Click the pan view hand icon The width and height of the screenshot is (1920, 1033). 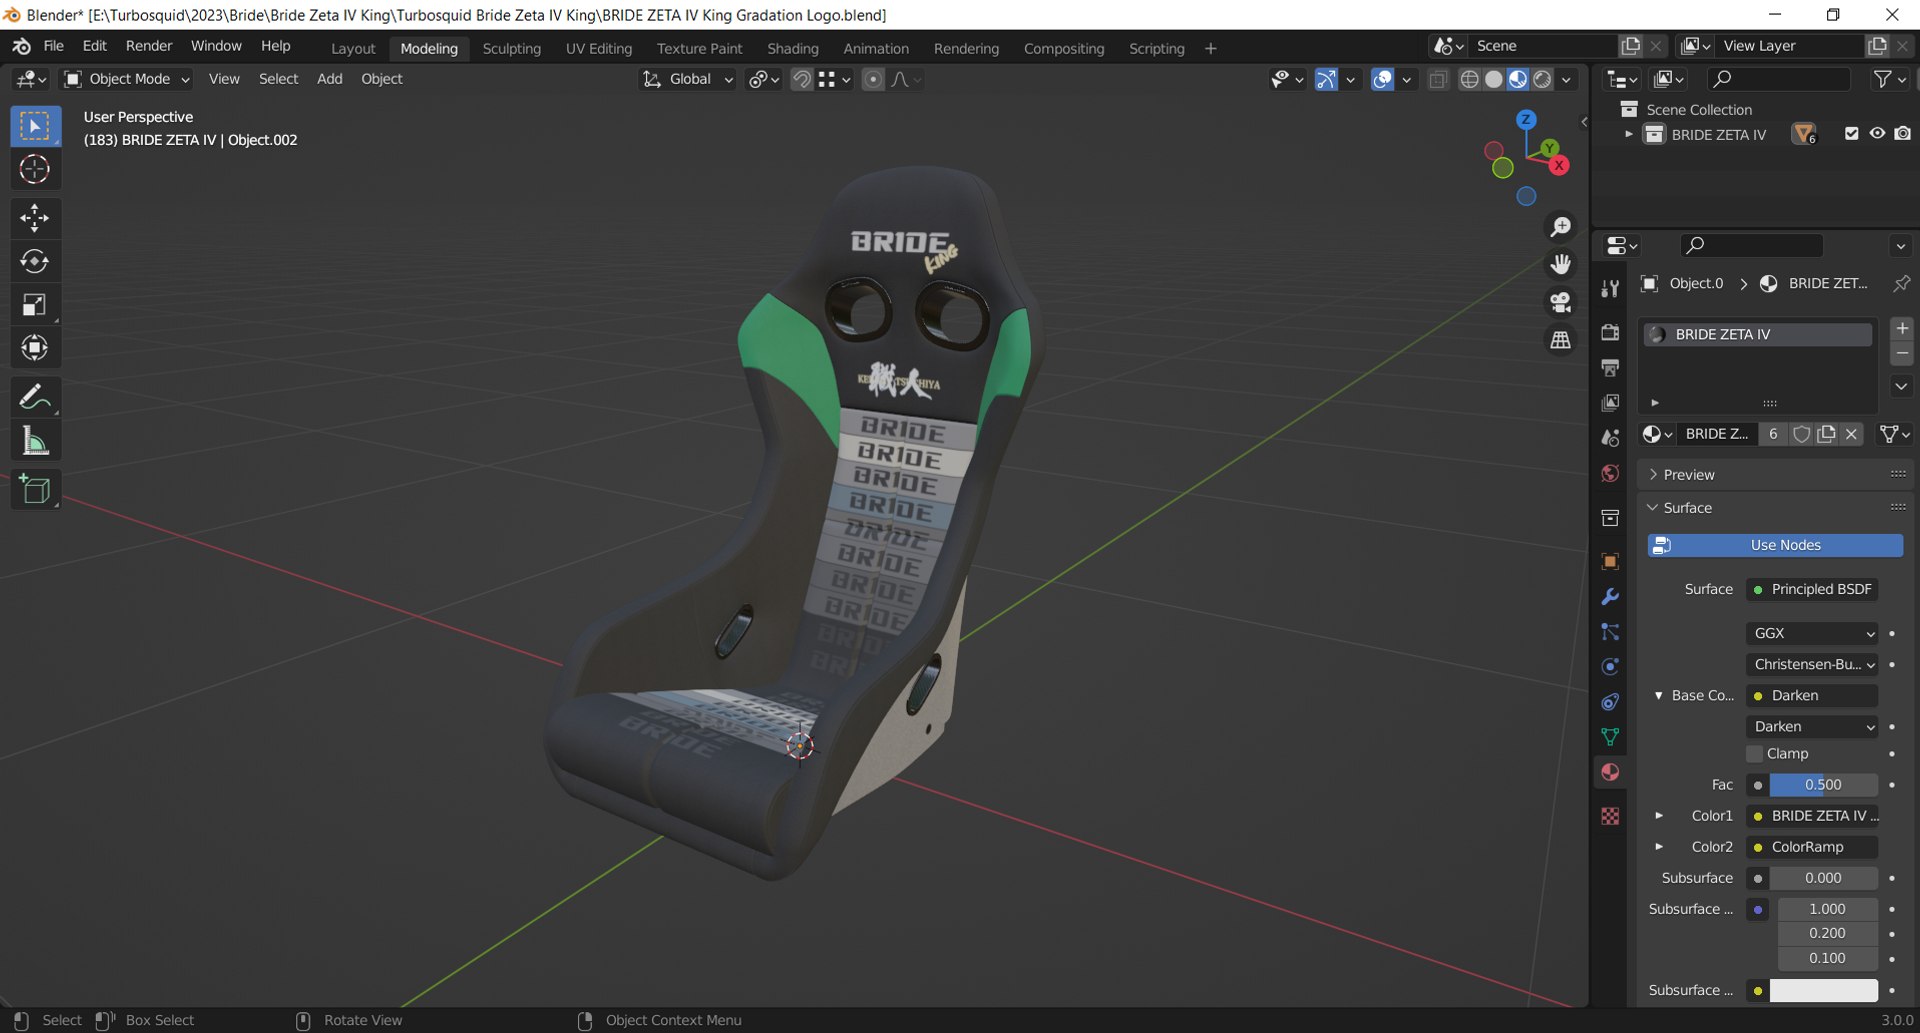(x=1560, y=264)
